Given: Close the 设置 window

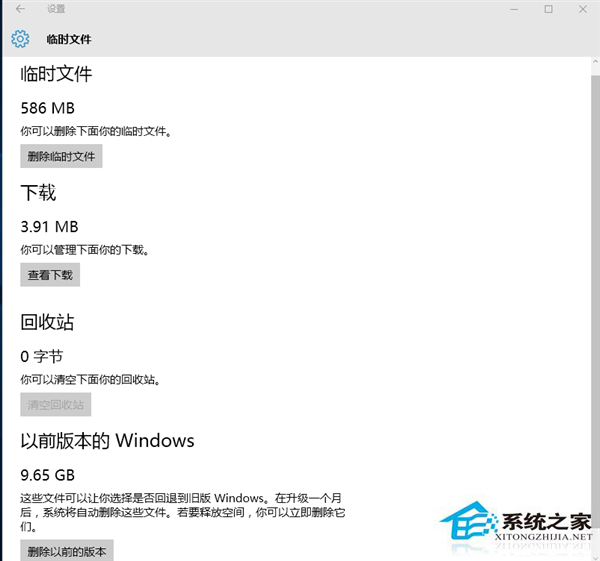Looking at the screenshot, I should point(583,9).
